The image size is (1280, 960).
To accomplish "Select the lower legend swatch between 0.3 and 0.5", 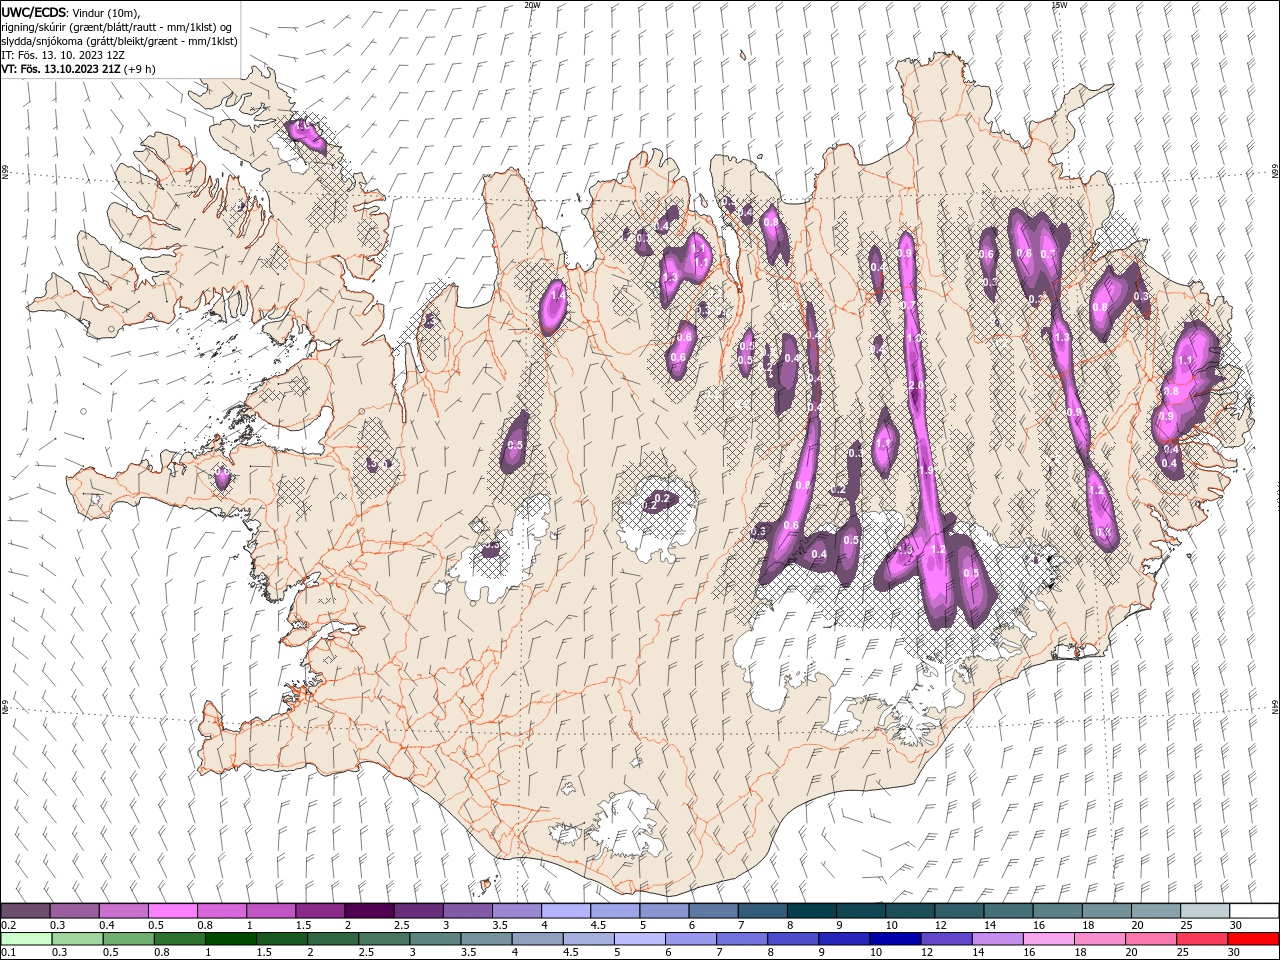I will [77, 939].
